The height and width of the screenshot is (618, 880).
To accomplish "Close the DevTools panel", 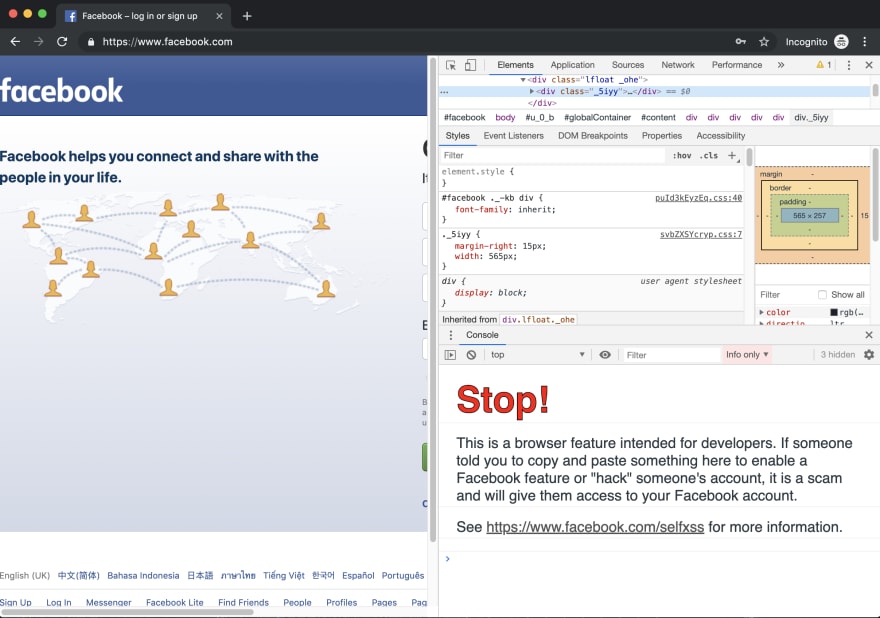I will tap(869, 65).
